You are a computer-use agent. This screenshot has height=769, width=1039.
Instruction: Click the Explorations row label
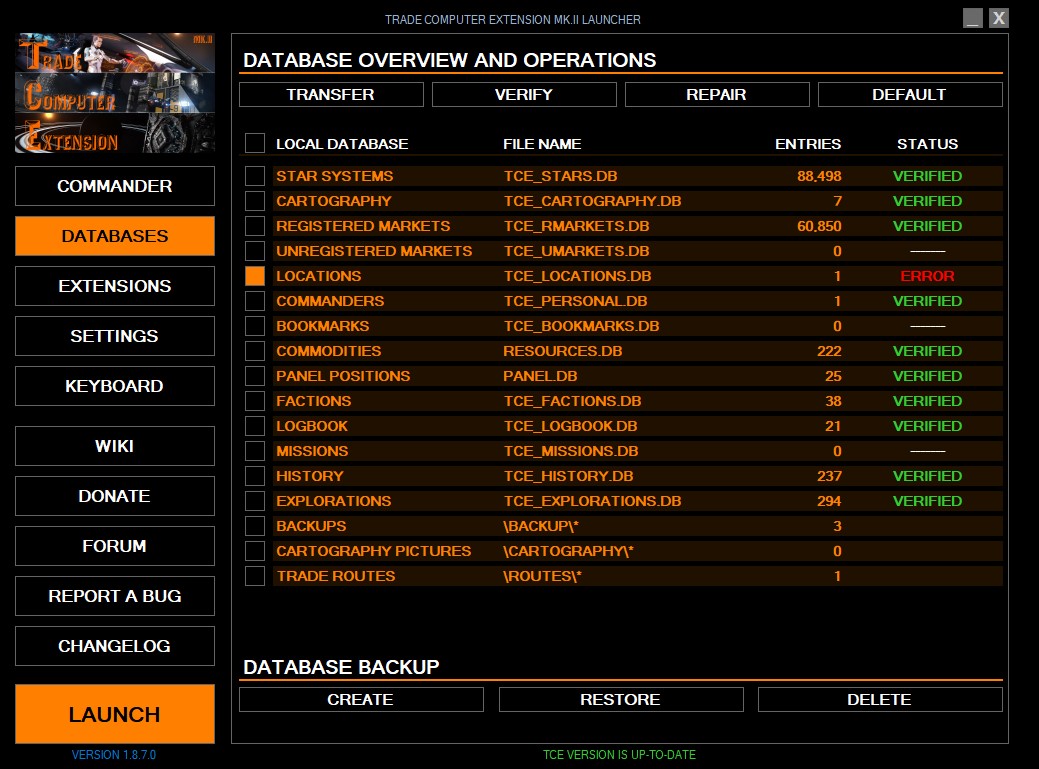[334, 501]
